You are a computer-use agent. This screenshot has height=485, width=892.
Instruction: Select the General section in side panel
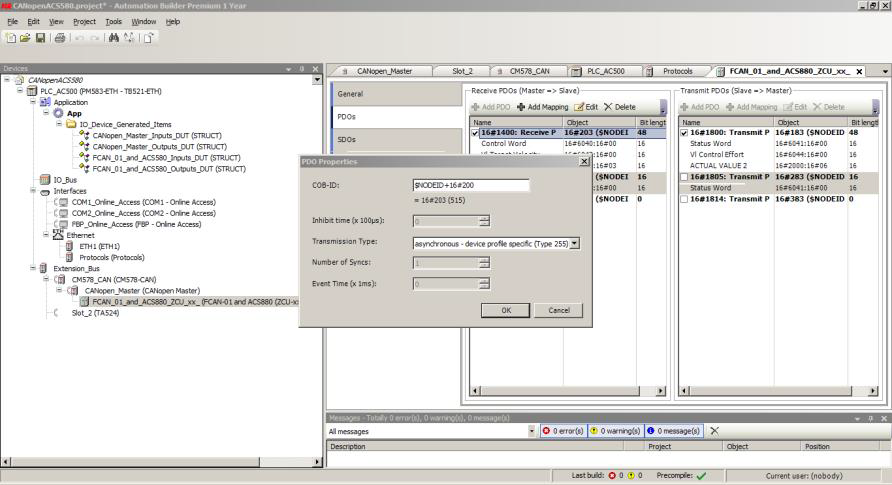tap(350, 93)
